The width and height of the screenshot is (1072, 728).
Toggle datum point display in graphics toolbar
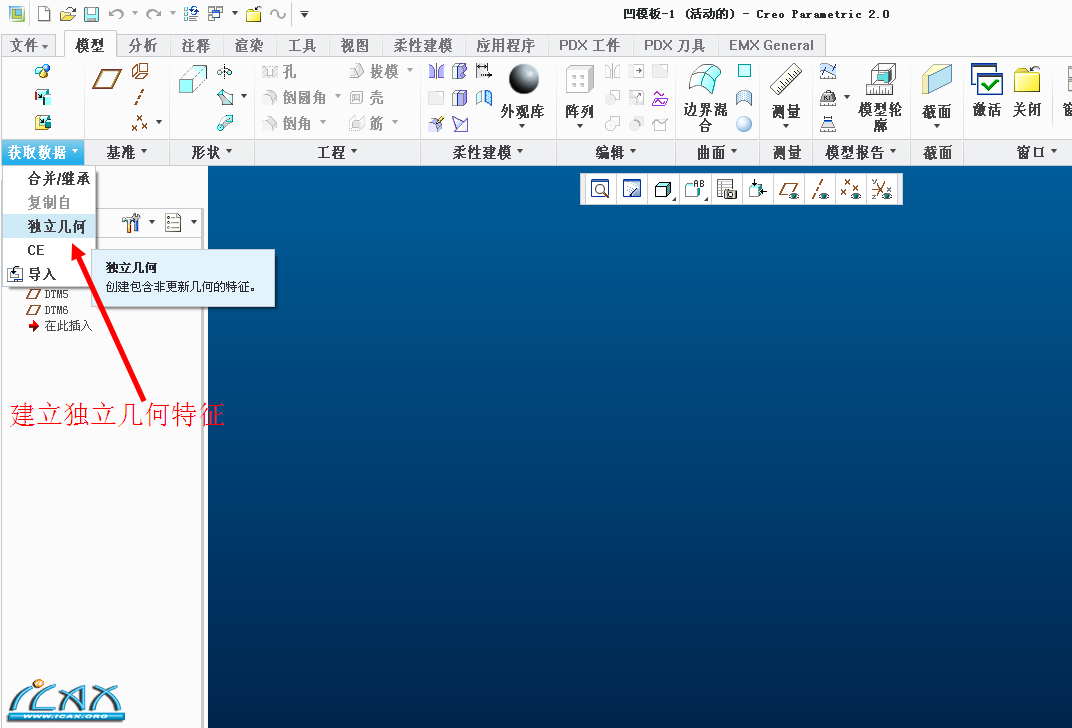[x=851, y=189]
